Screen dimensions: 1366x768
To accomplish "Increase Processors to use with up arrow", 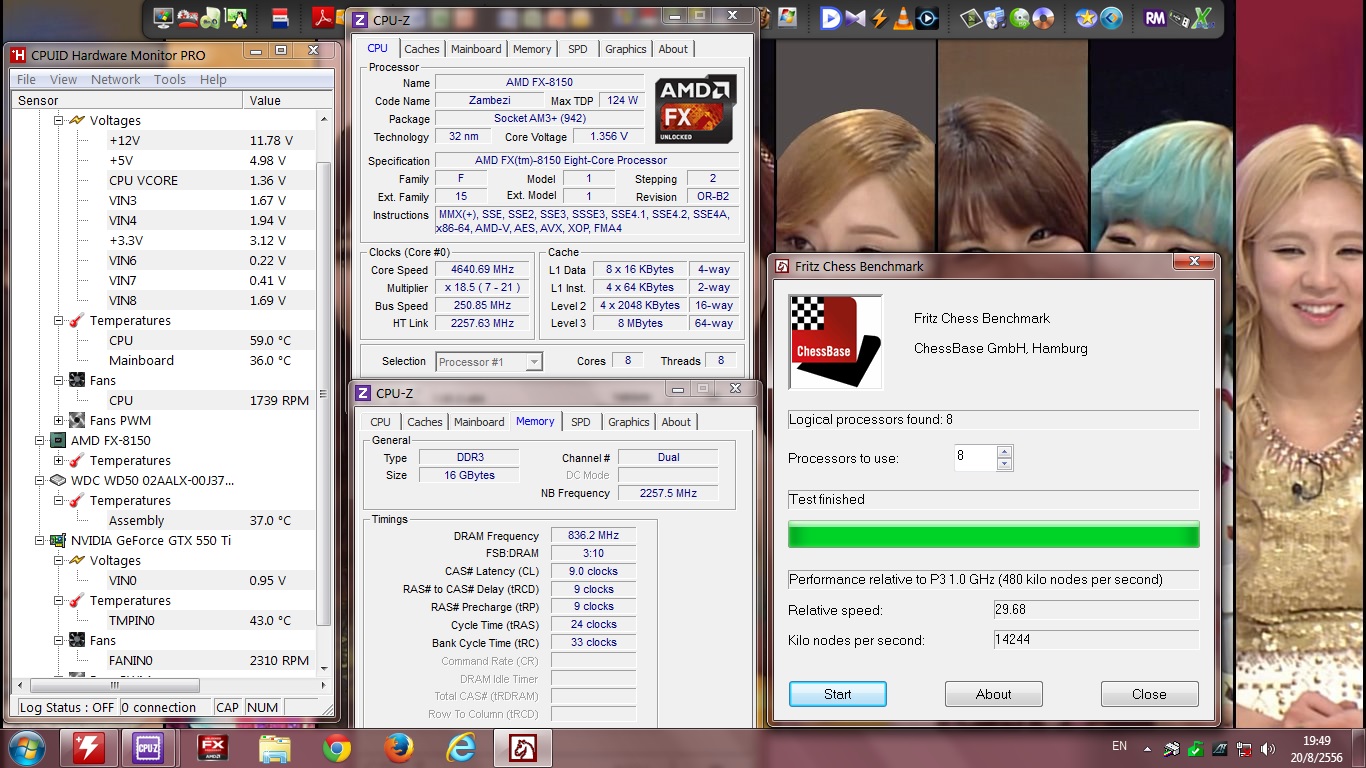I will 1005,452.
